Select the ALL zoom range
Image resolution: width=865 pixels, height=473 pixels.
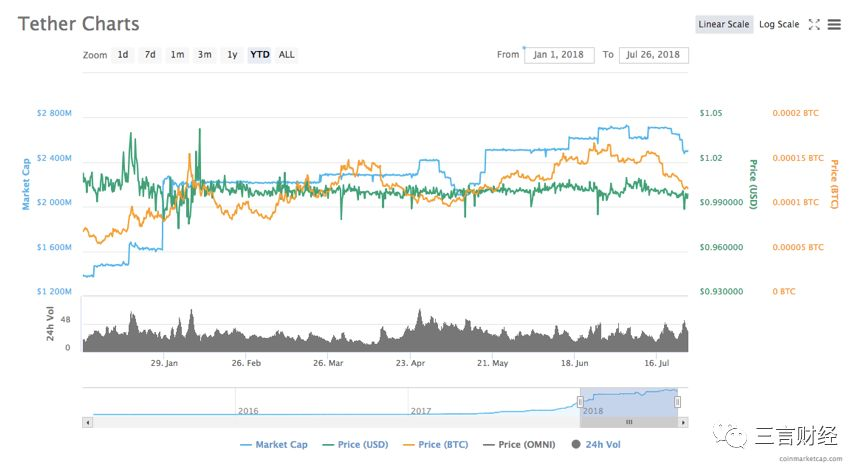click(286, 55)
